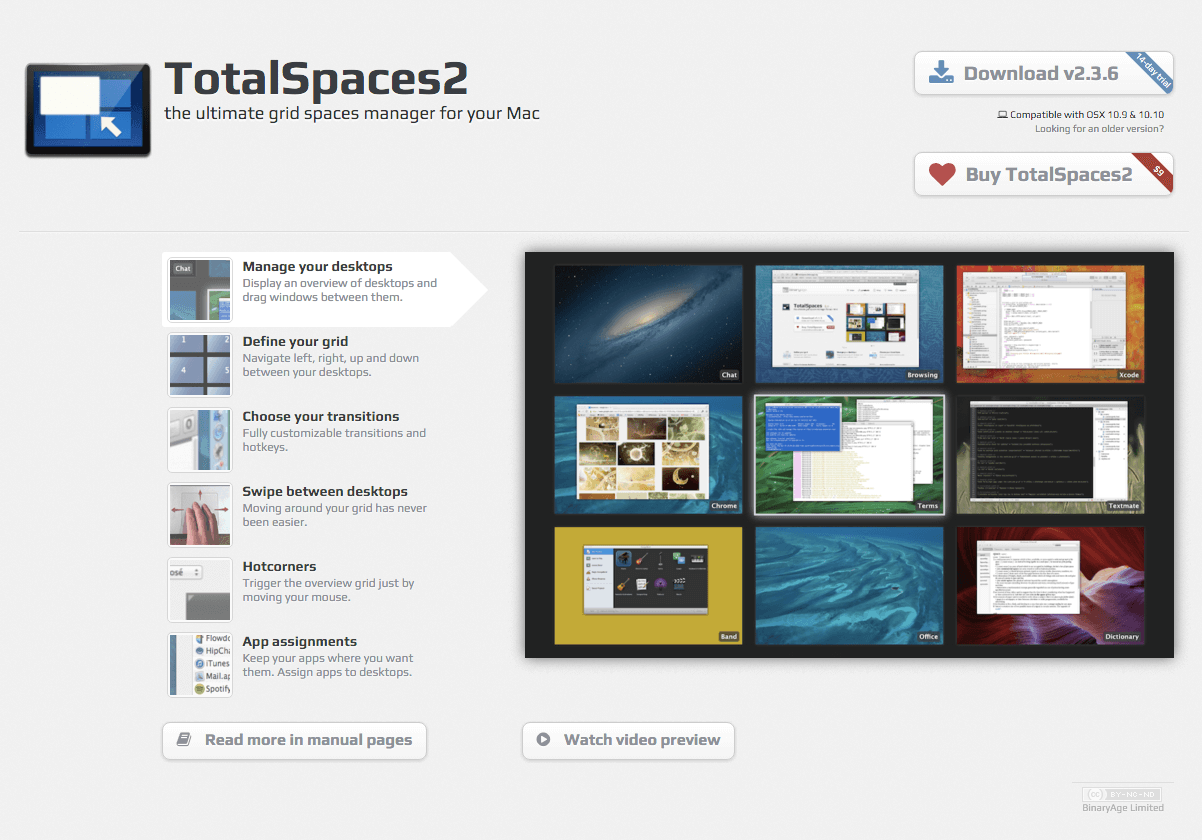
Task: Click the Manage your desktops feature icon
Action: [200, 290]
